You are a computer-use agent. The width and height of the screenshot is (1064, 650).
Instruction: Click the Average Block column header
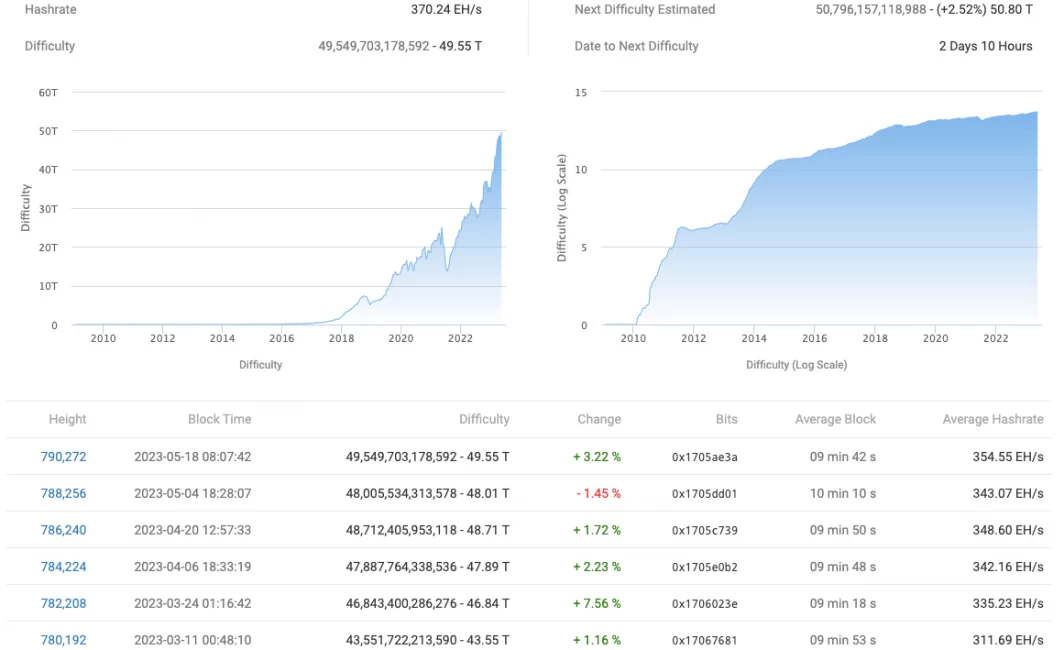(x=835, y=420)
